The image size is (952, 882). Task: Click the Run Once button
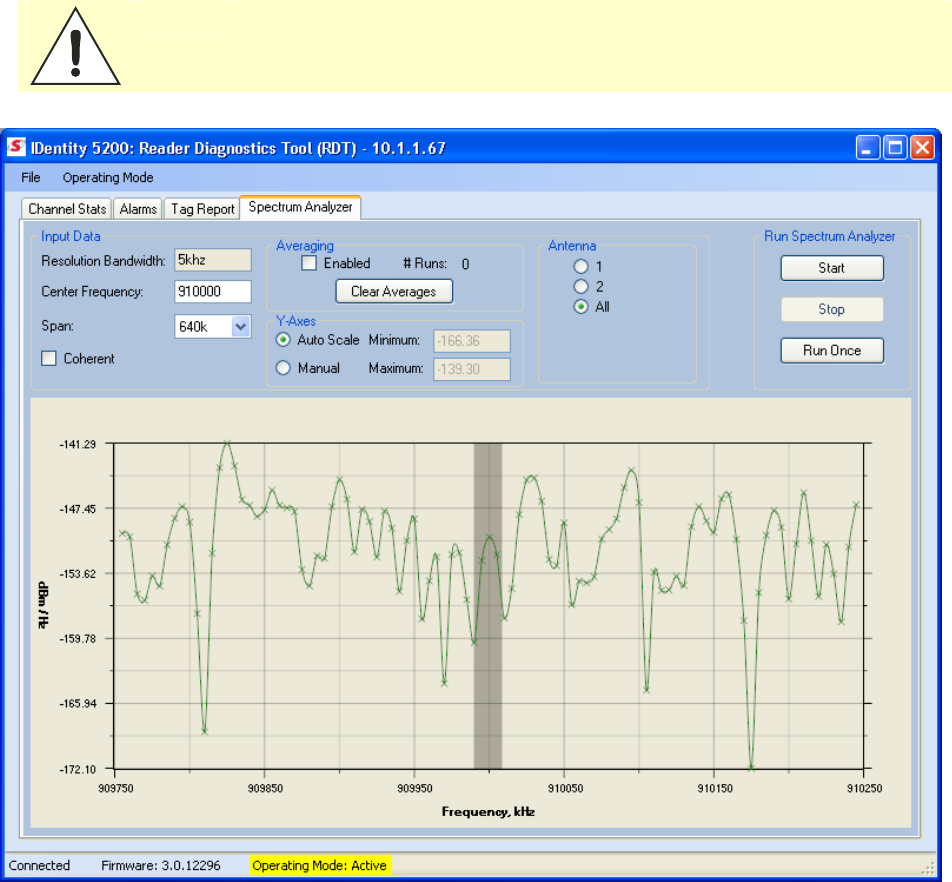(x=832, y=350)
